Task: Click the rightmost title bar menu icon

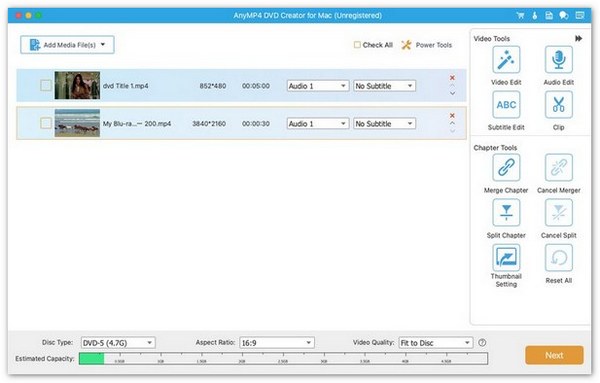Action: click(x=580, y=16)
